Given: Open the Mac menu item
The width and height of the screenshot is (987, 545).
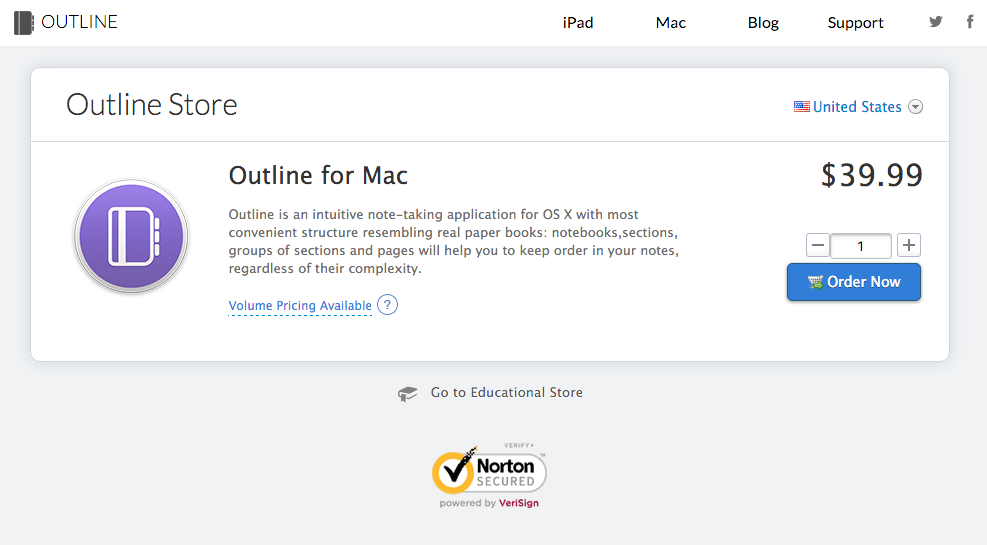Looking at the screenshot, I should coord(670,23).
